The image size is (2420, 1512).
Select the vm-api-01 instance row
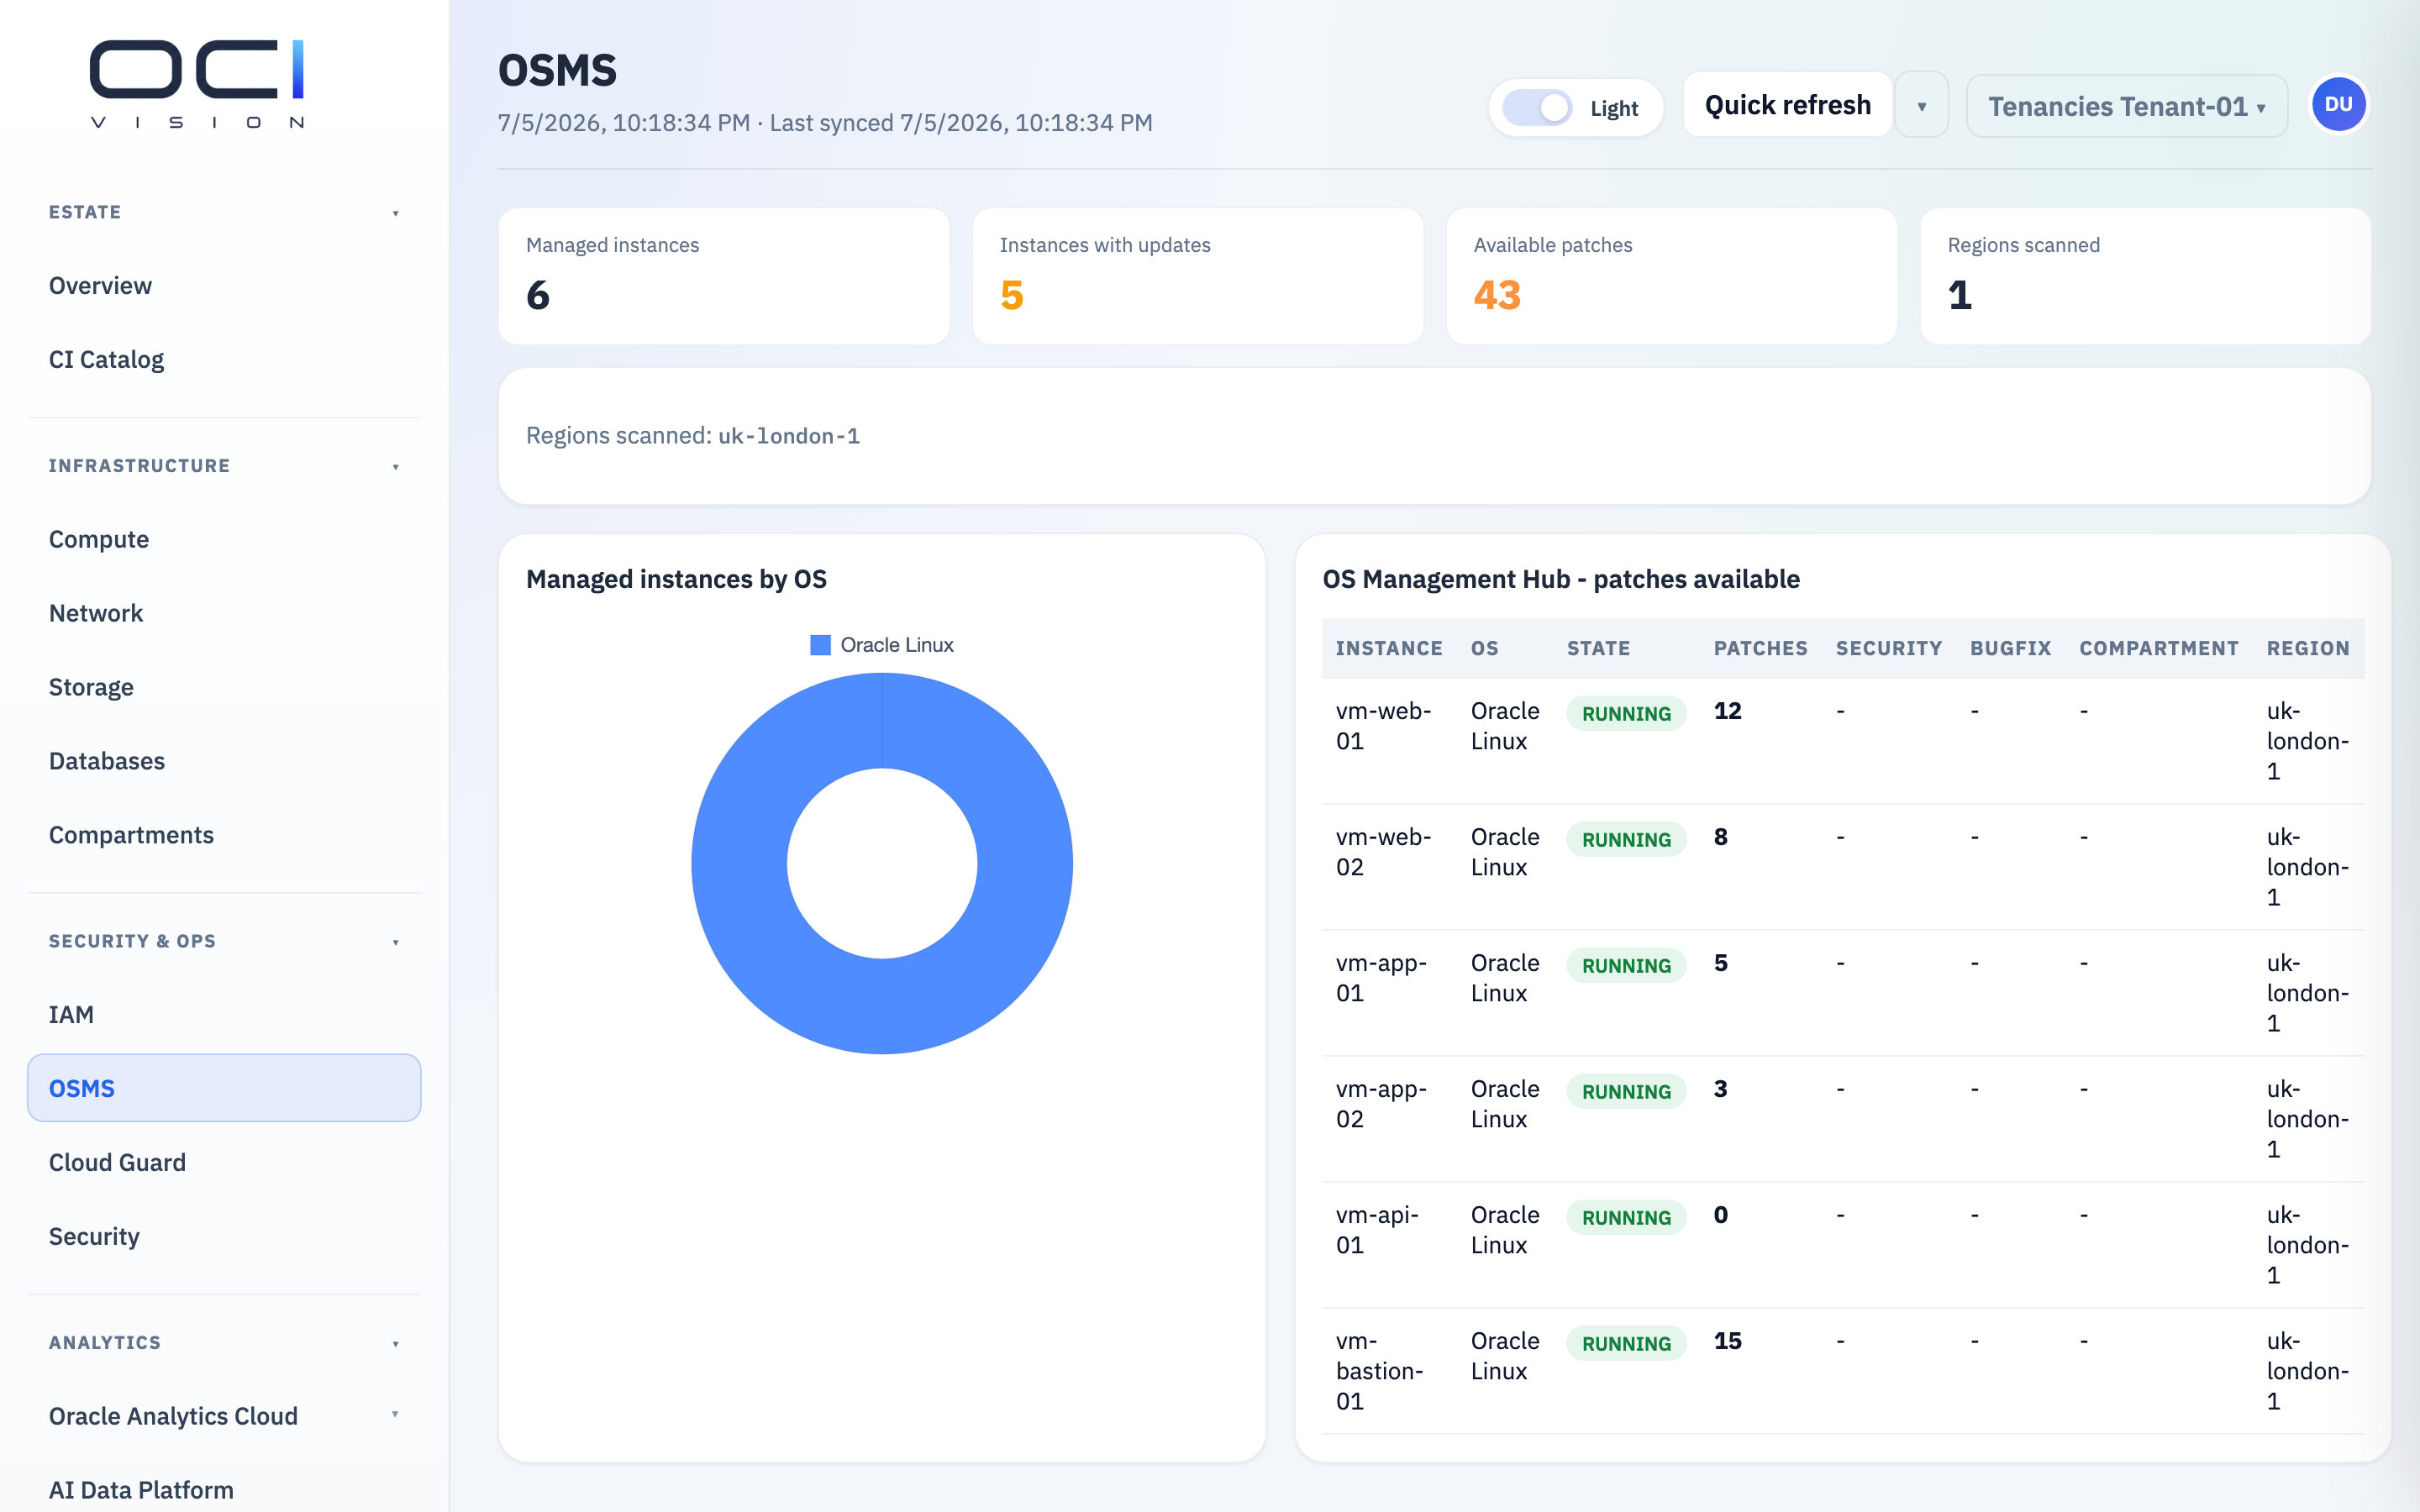pos(1843,1245)
